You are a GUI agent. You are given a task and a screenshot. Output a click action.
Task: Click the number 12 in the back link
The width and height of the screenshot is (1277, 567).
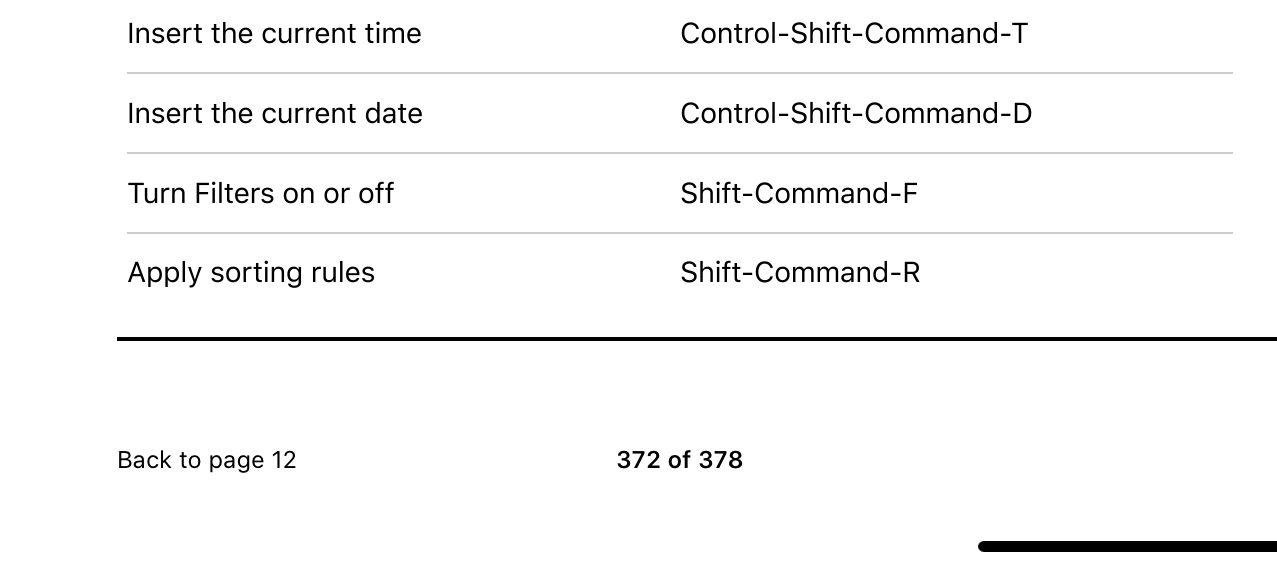point(284,460)
